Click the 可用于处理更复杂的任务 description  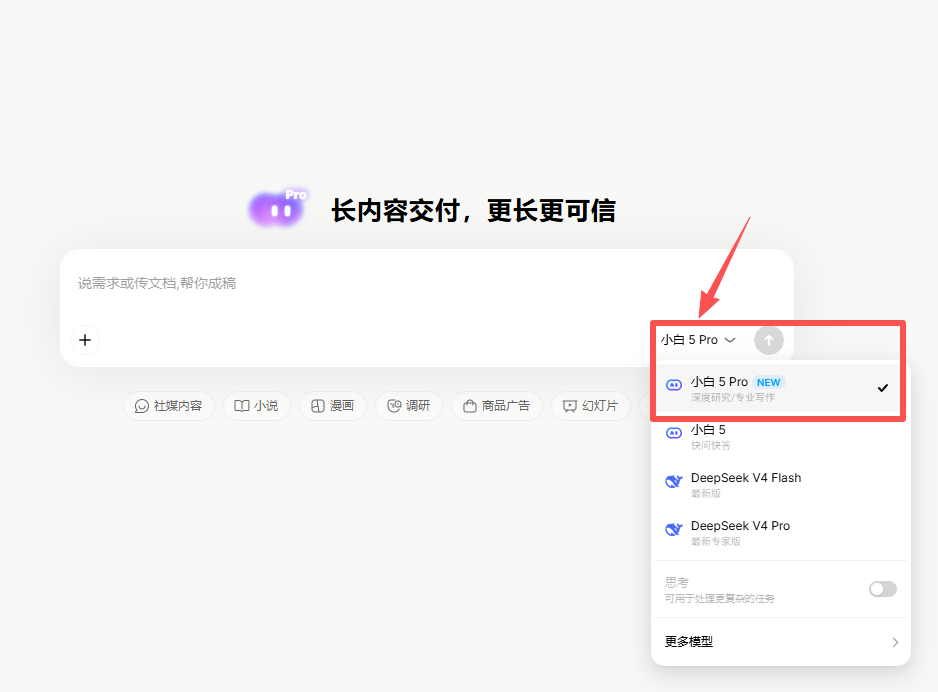(720, 599)
